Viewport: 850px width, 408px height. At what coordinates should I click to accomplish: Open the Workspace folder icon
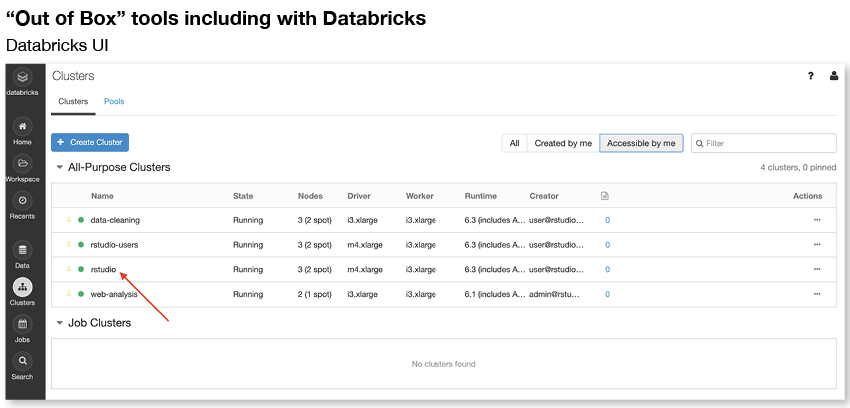point(22,163)
